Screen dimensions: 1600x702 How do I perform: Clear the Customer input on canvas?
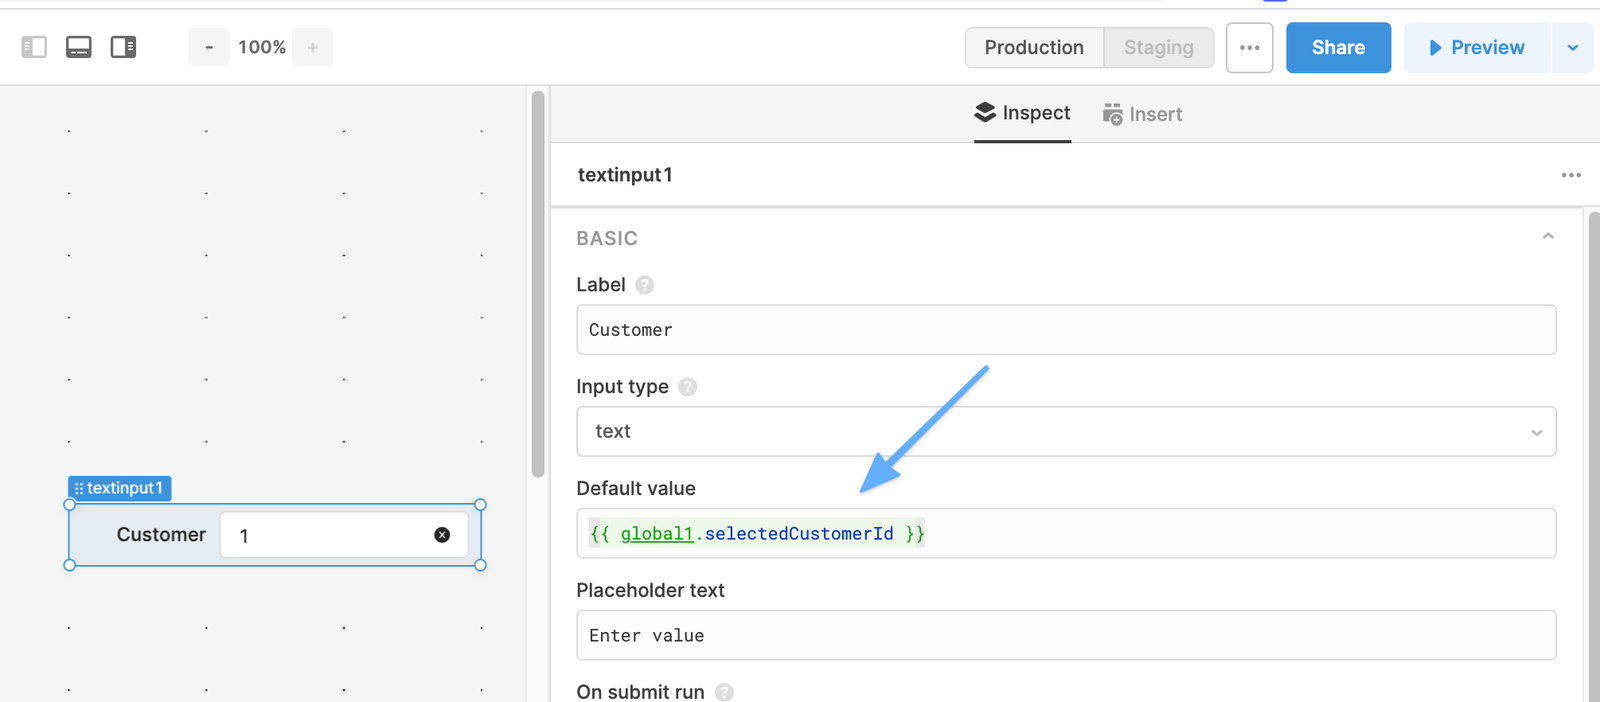coord(442,535)
